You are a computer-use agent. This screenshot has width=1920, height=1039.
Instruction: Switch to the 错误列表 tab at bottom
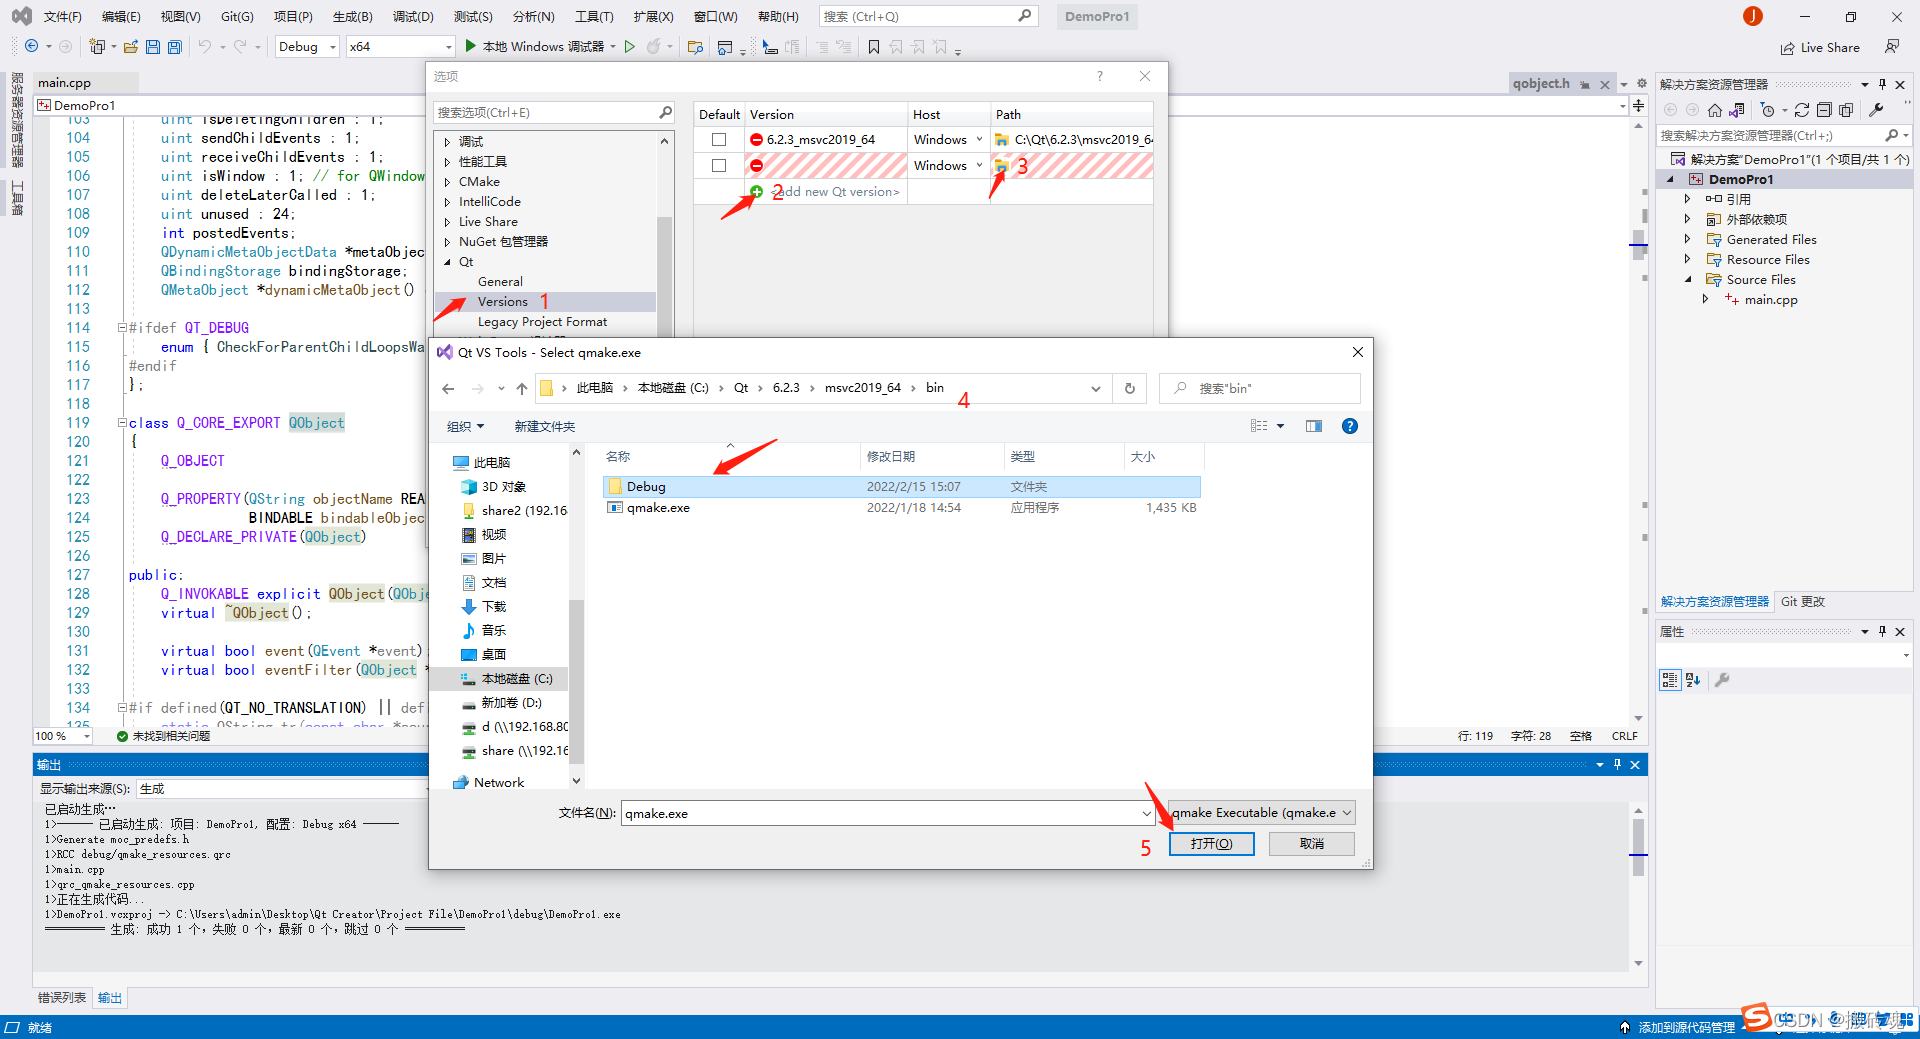click(62, 998)
